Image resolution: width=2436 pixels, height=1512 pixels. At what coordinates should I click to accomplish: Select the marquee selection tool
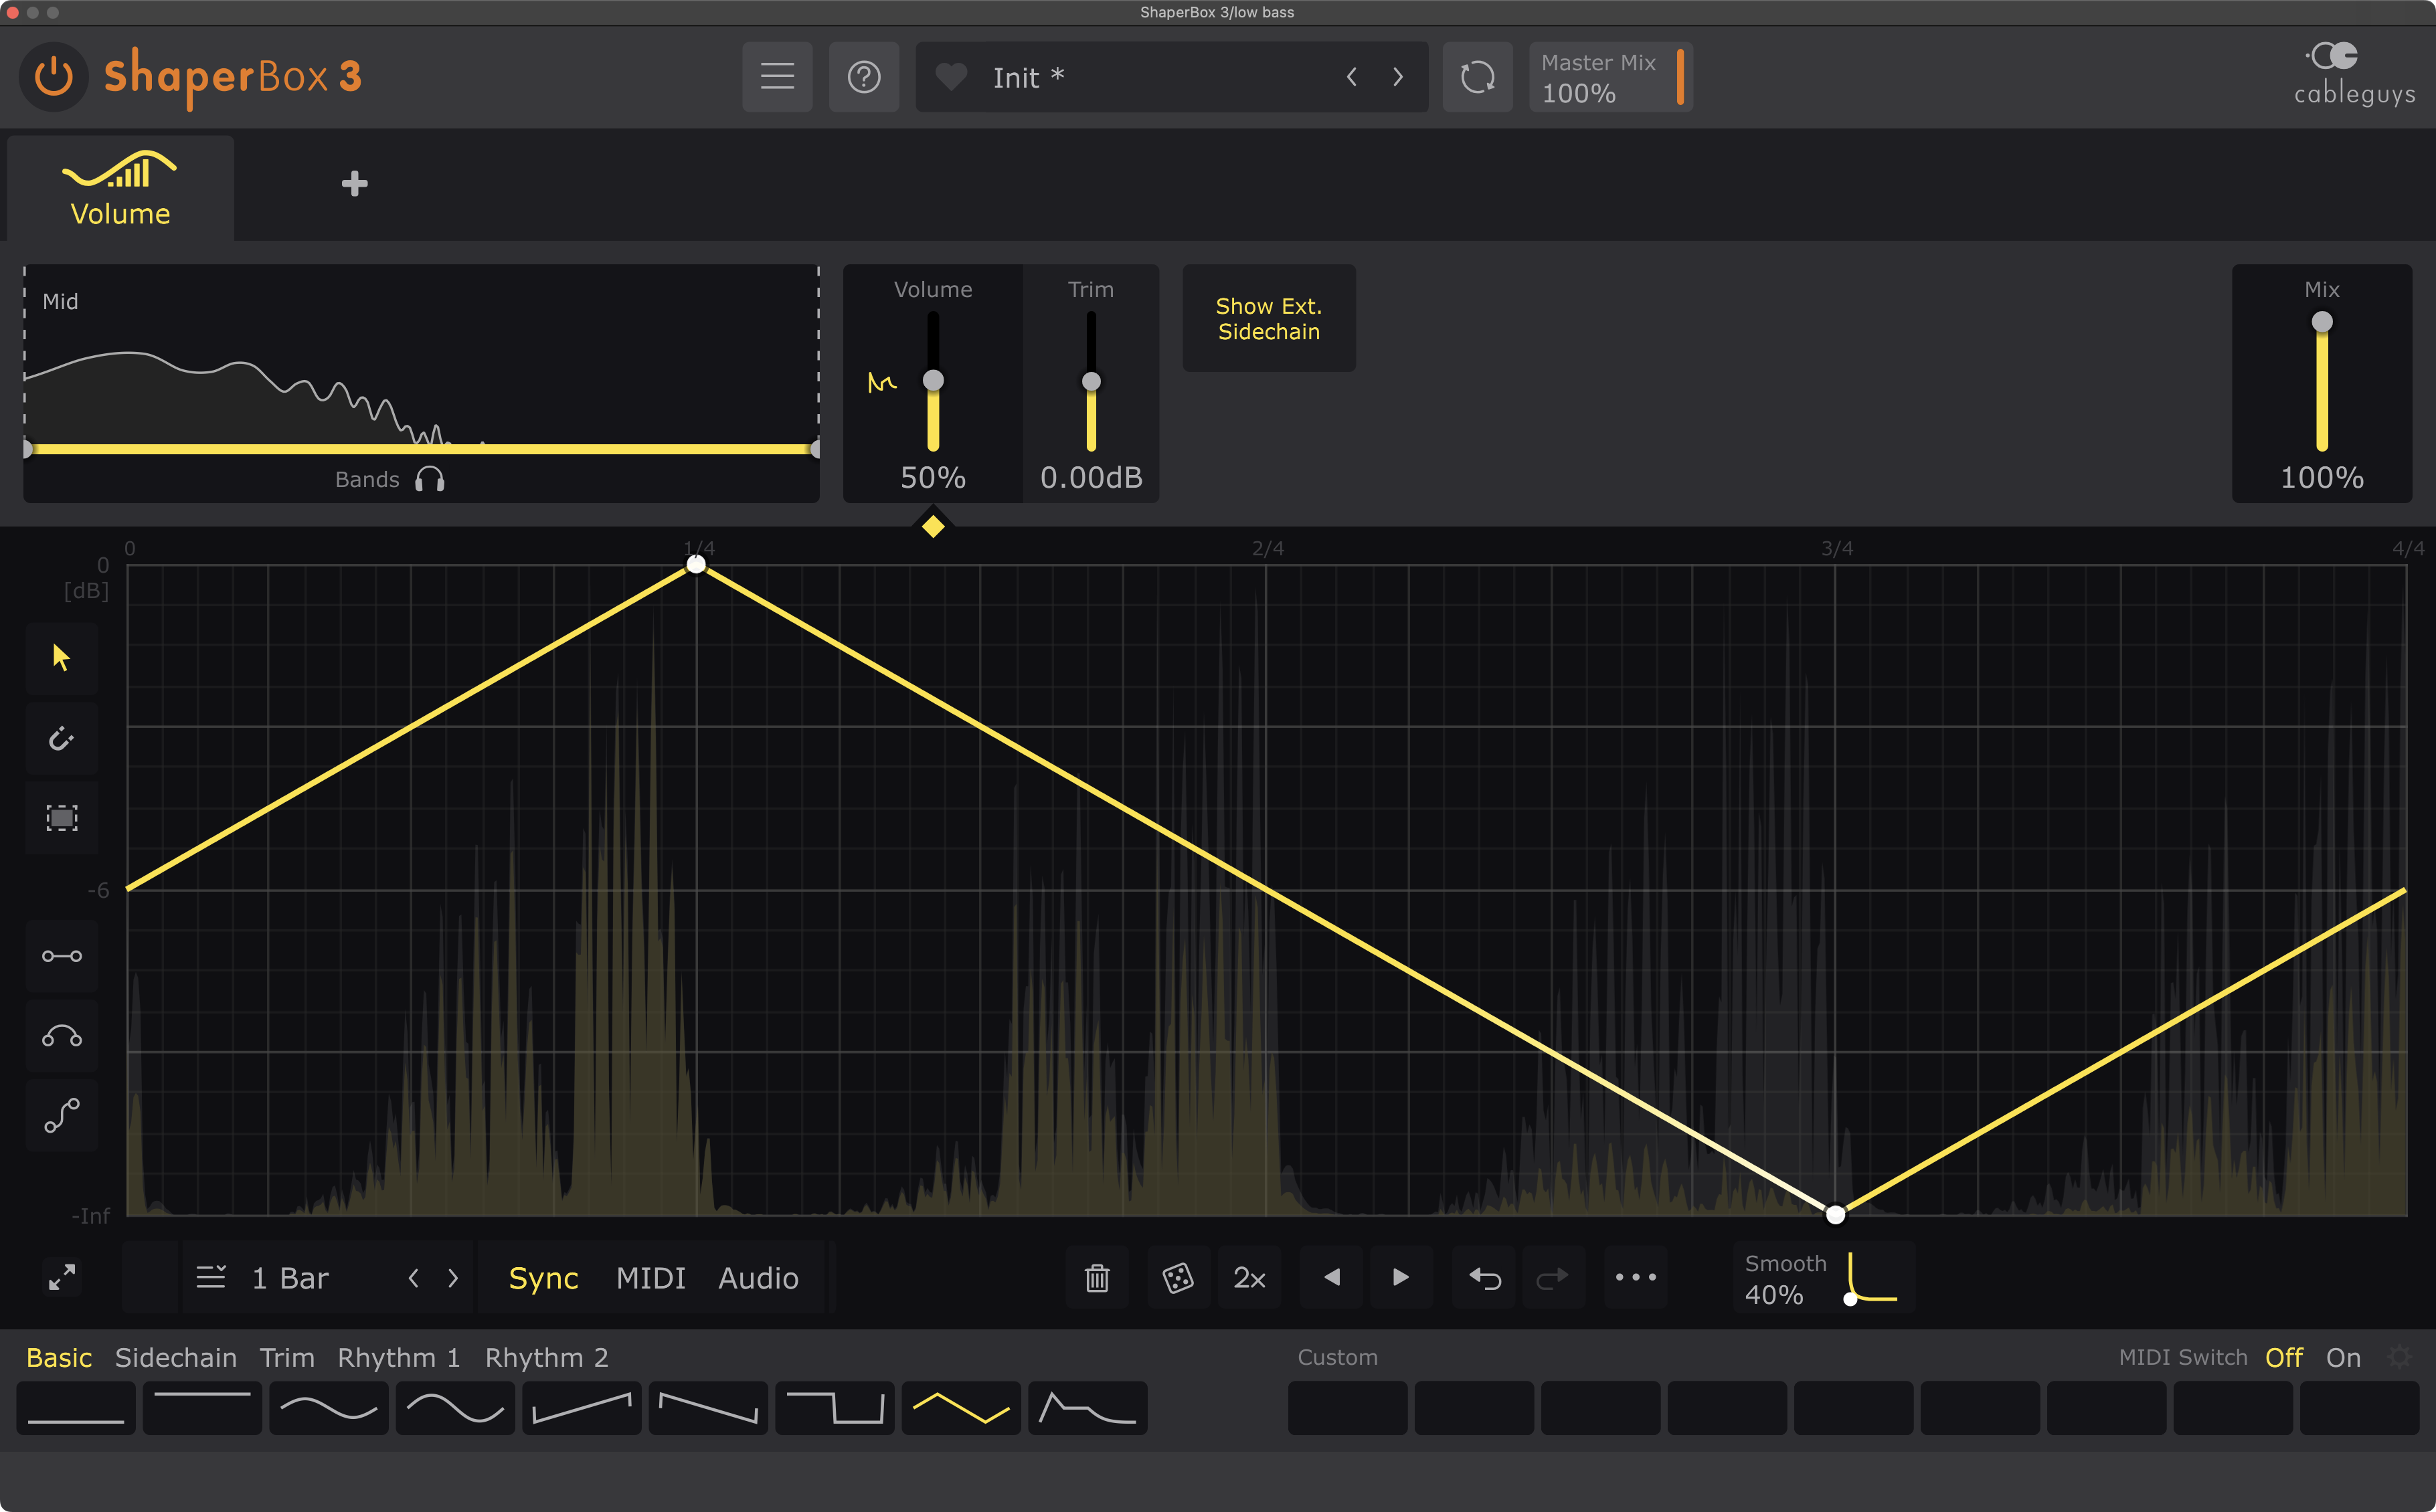tap(62, 818)
